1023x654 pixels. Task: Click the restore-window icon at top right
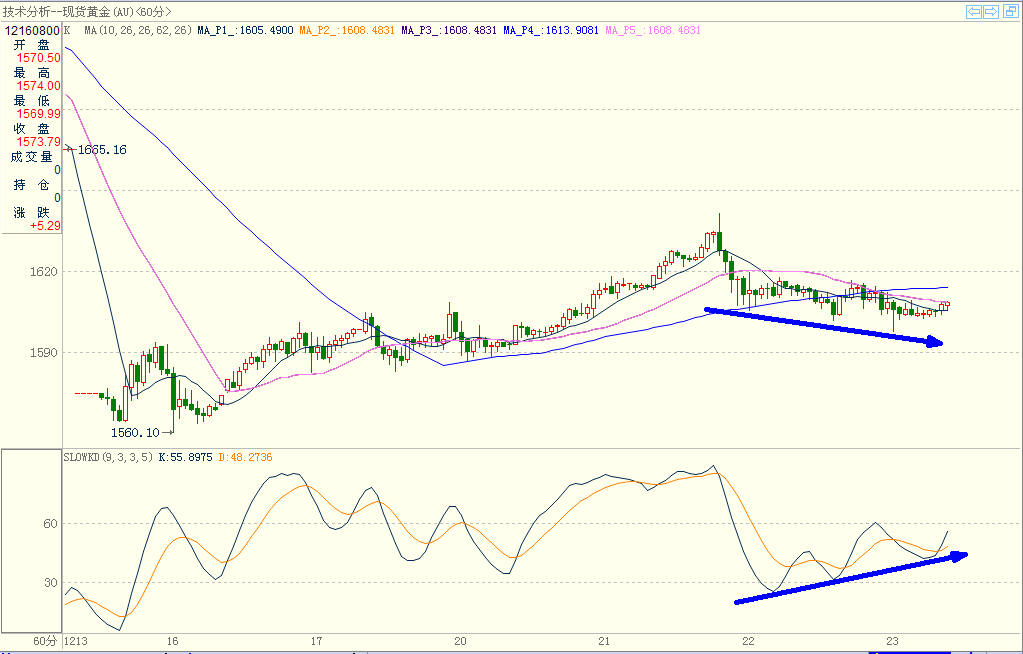pos(1011,12)
